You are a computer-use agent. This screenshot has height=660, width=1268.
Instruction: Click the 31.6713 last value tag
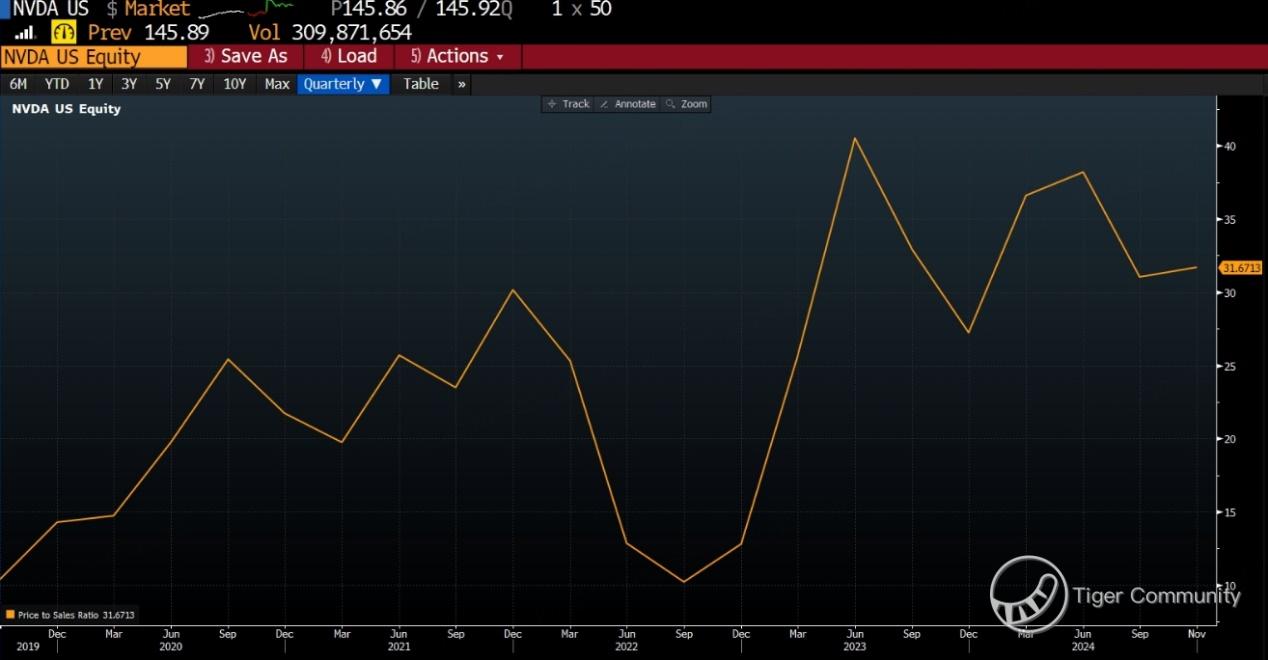1241,268
